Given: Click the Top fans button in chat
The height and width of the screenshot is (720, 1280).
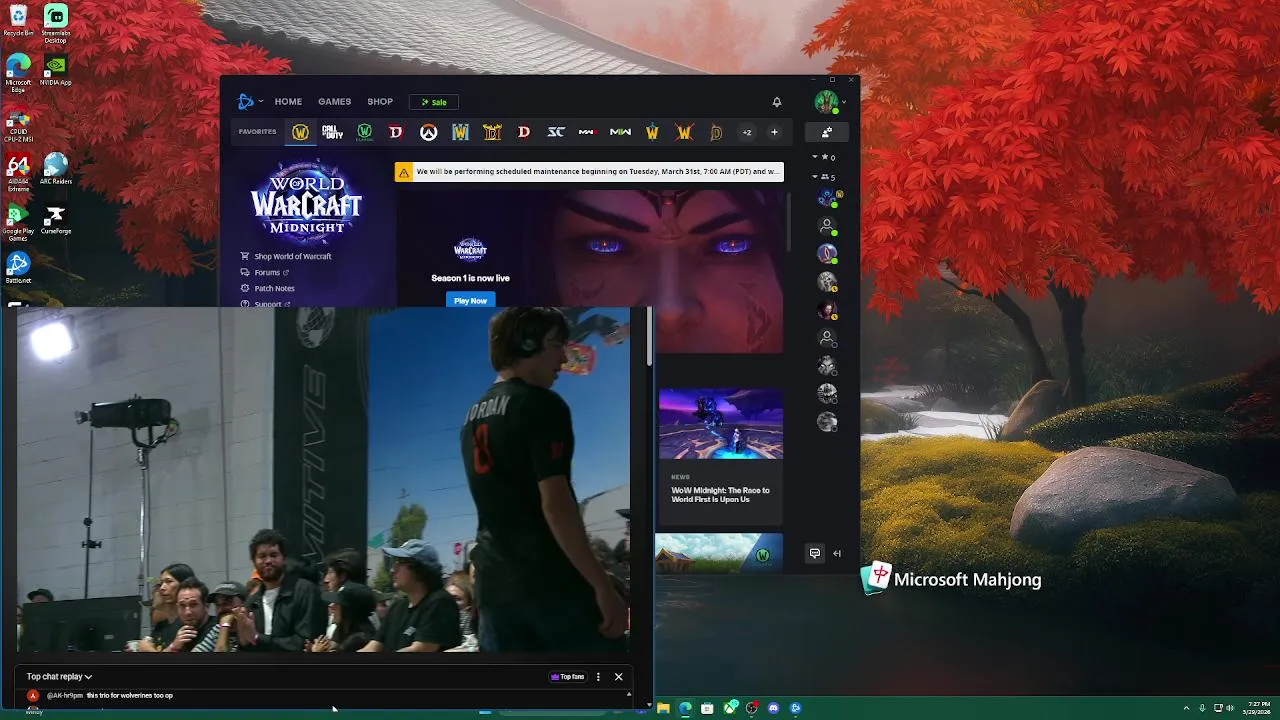Looking at the screenshot, I should (x=567, y=677).
